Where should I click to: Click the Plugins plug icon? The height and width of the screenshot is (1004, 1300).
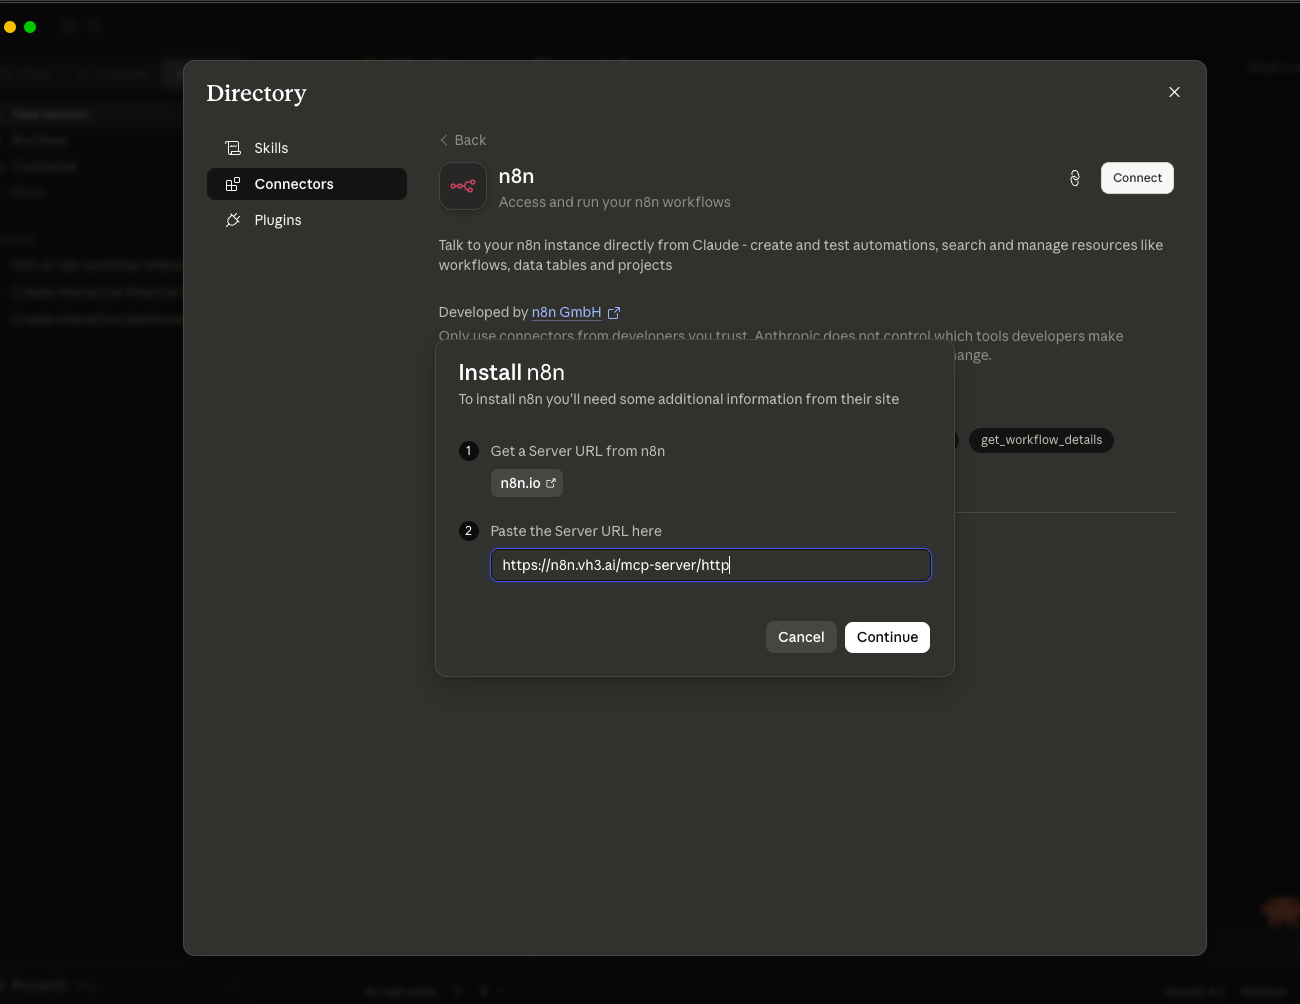point(233,220)
